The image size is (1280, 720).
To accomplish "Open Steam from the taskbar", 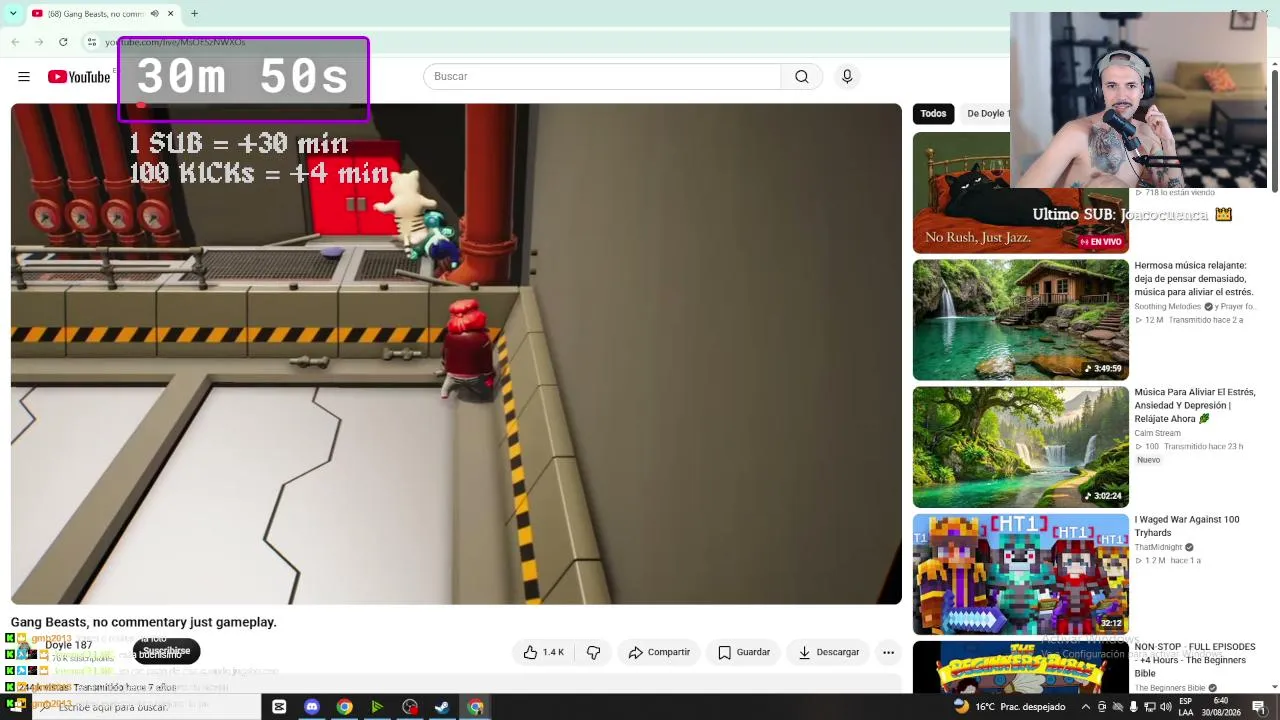I will coord(442,707).
